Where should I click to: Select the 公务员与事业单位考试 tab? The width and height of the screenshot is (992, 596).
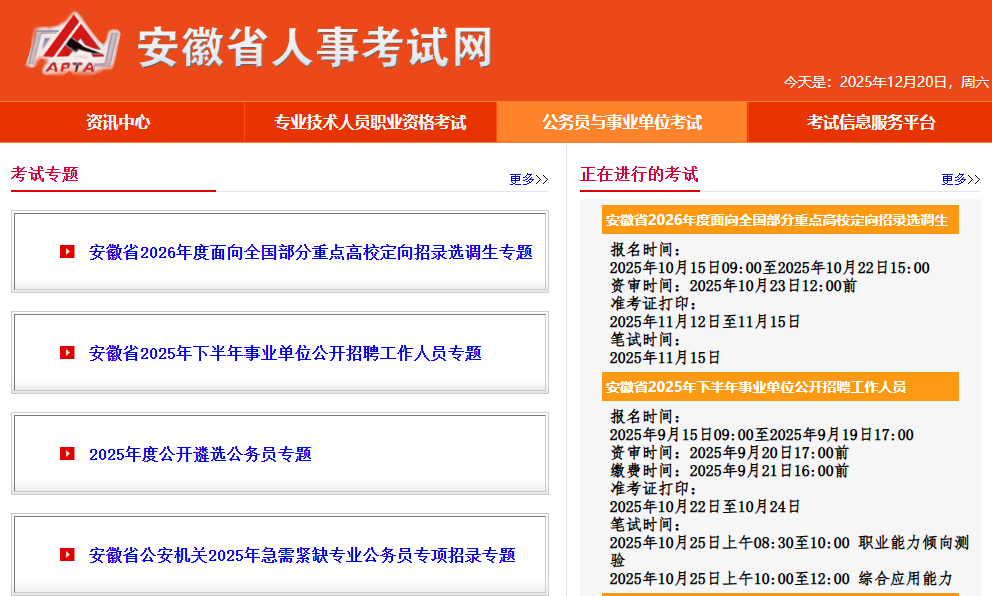click(620, 121)
